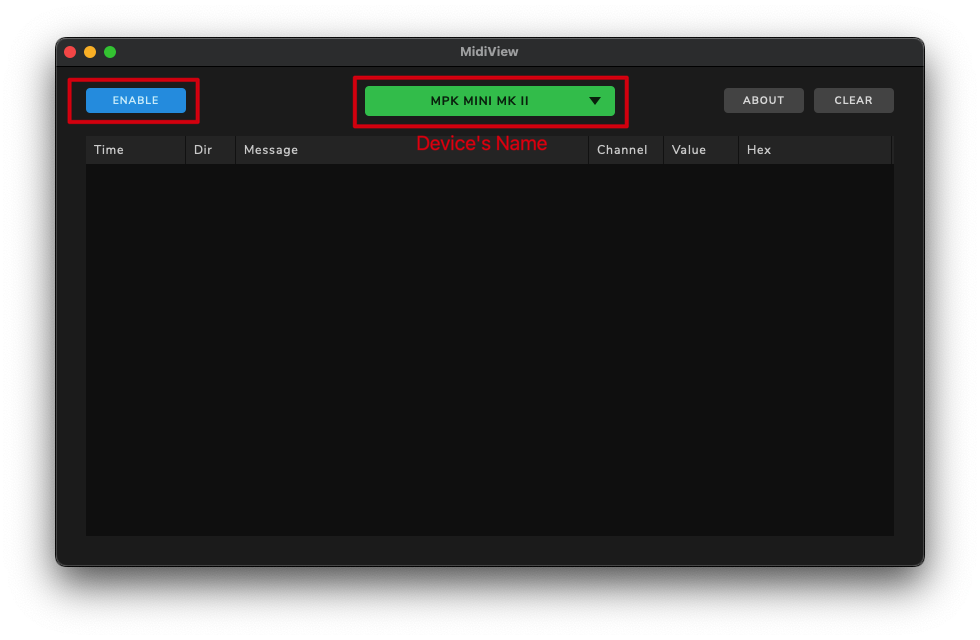980x640 pixels.
Task: Click the empty MIDI message log area
Action: 489,350
